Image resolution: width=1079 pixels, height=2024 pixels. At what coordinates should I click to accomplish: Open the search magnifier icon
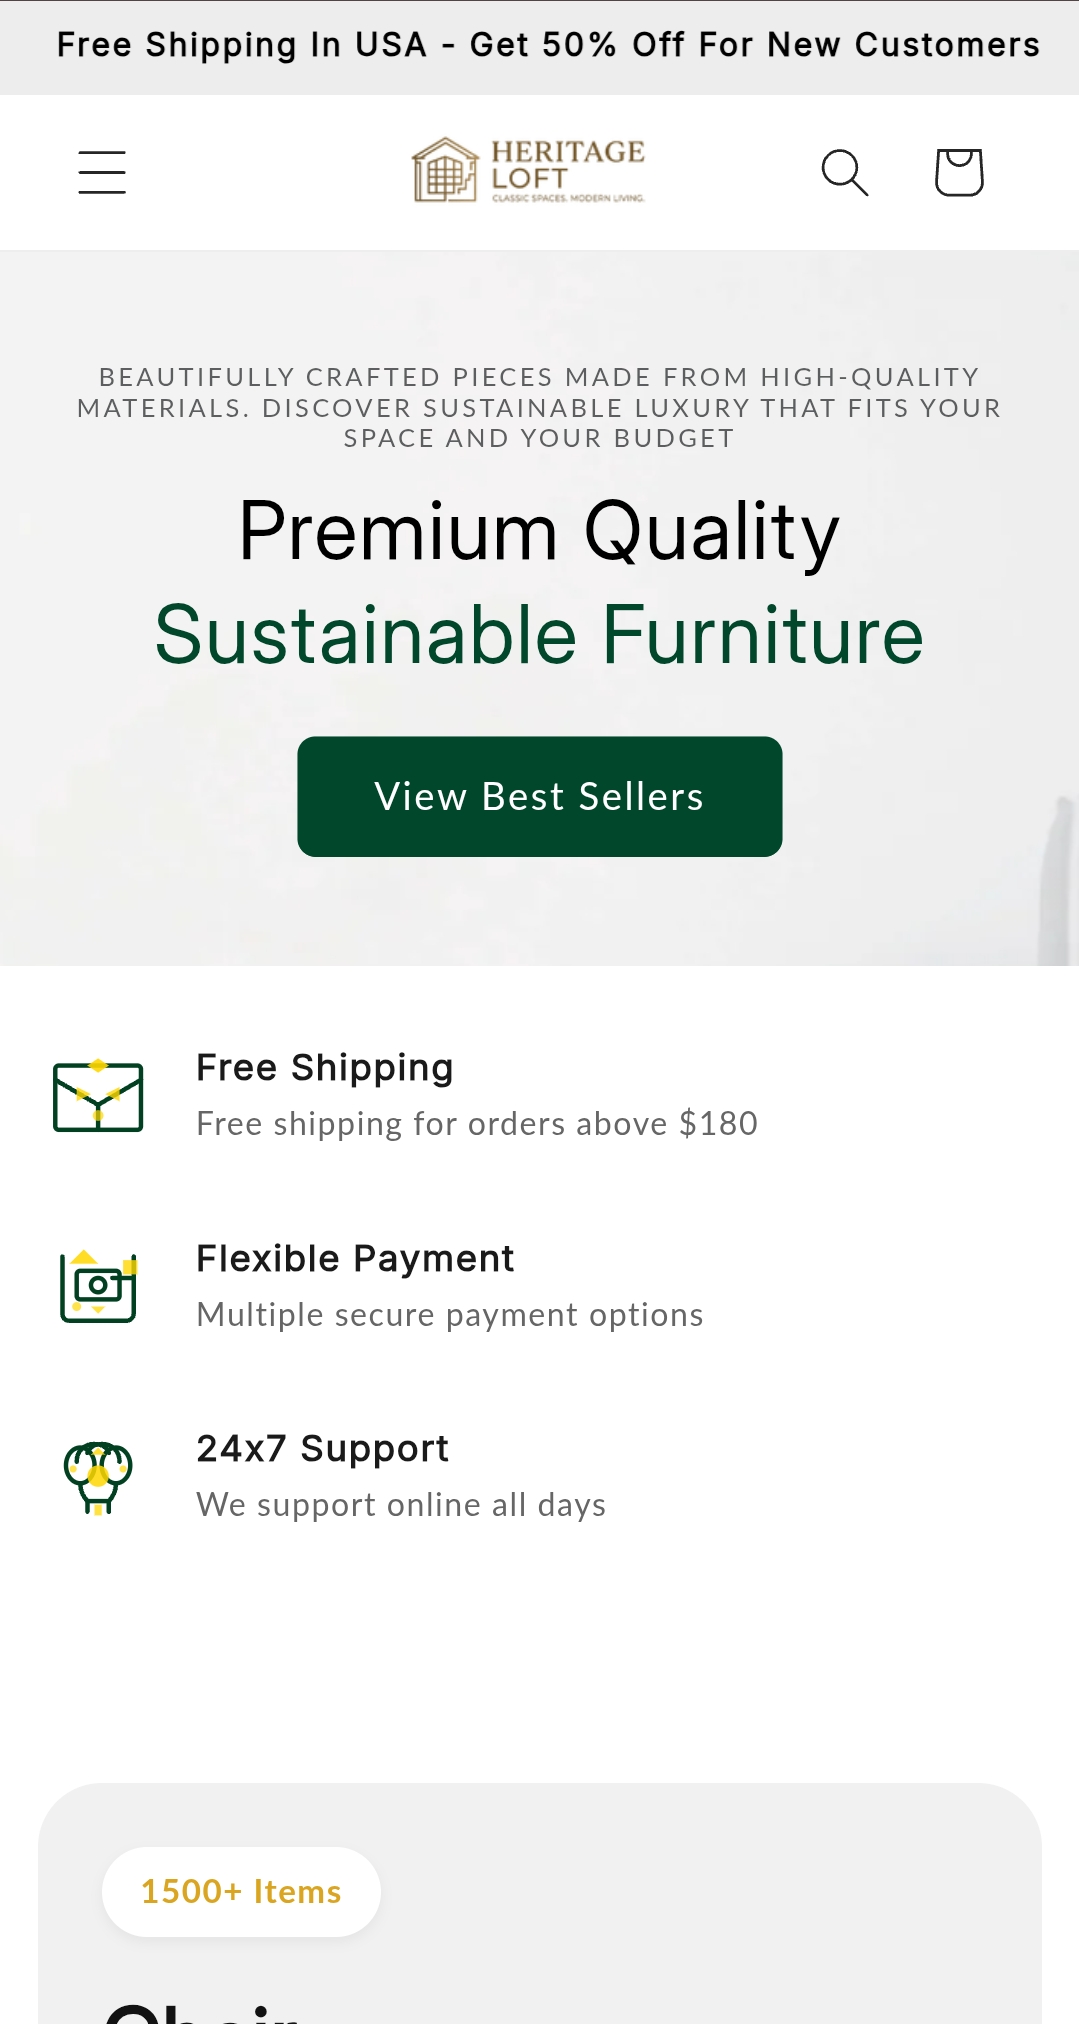pos(845,172)
